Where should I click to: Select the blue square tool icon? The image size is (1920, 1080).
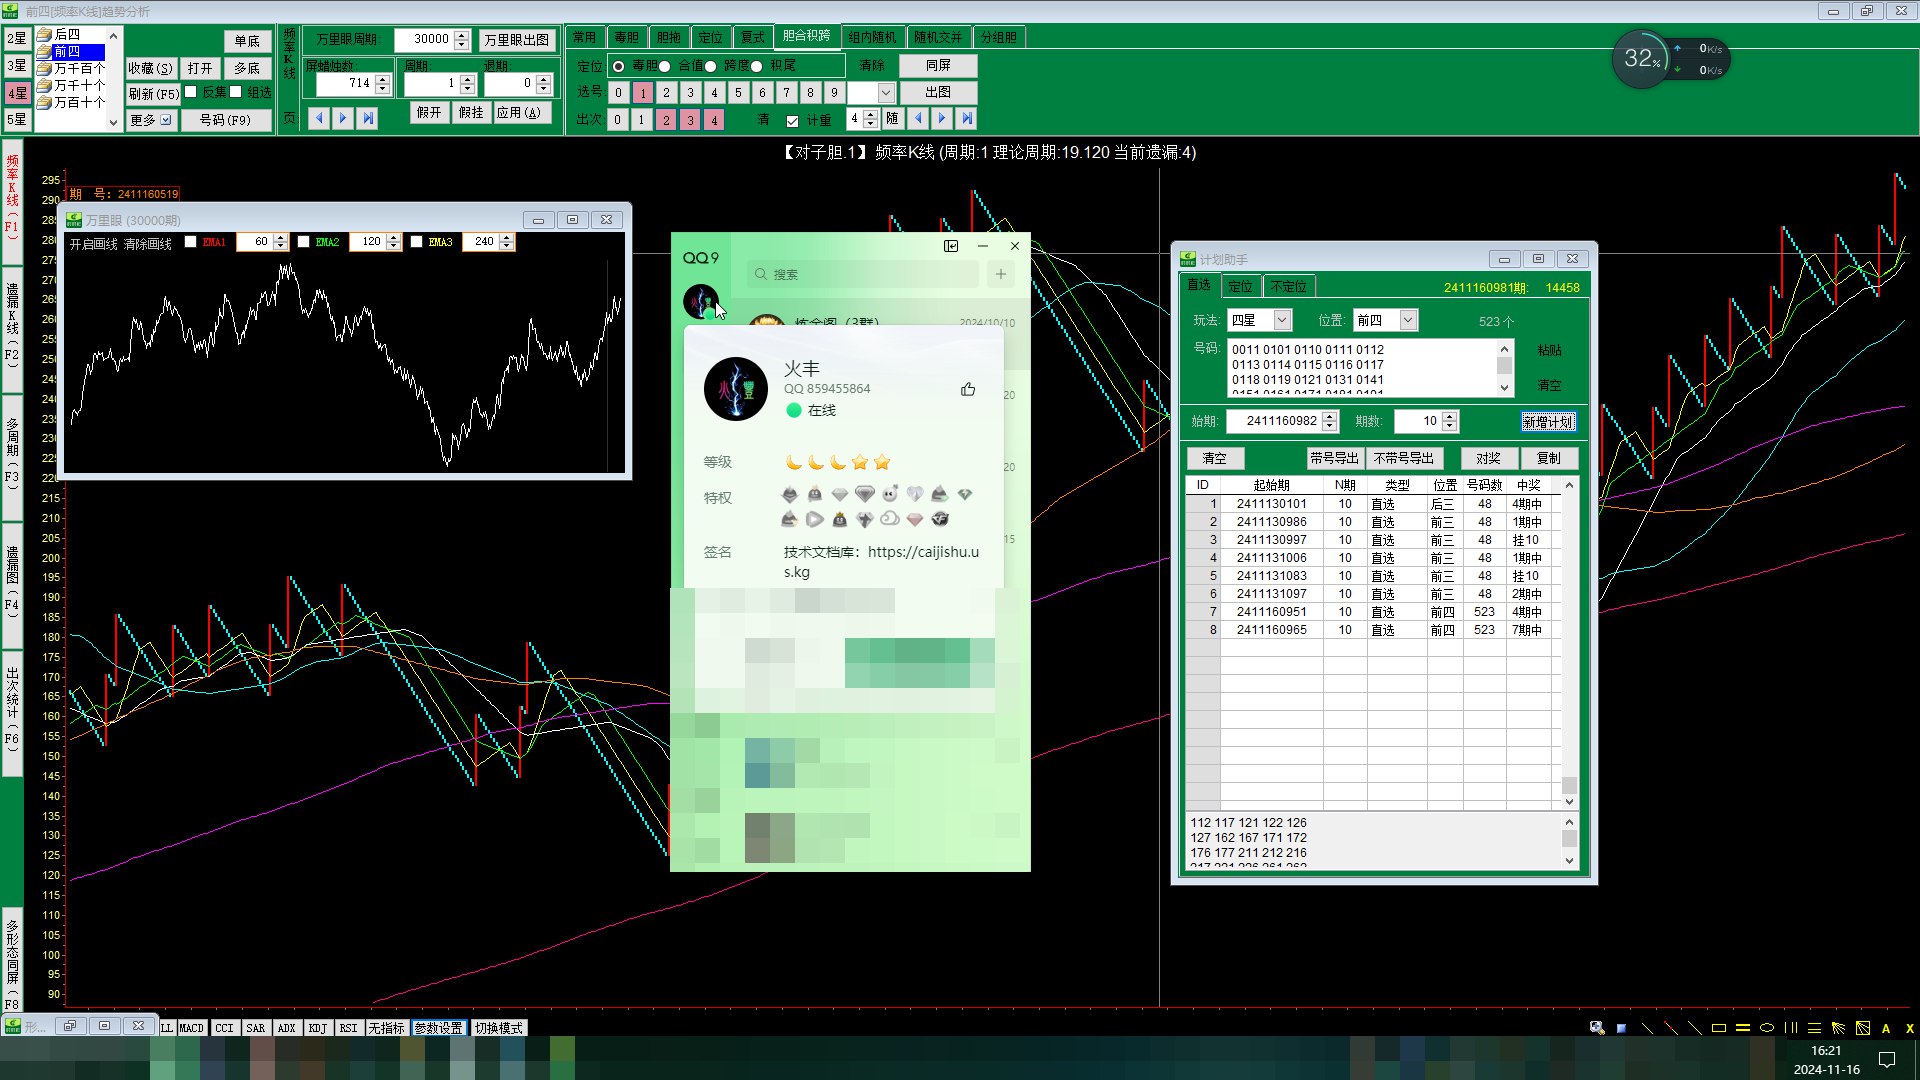pyautogui.click(x=1621, y=1028)
